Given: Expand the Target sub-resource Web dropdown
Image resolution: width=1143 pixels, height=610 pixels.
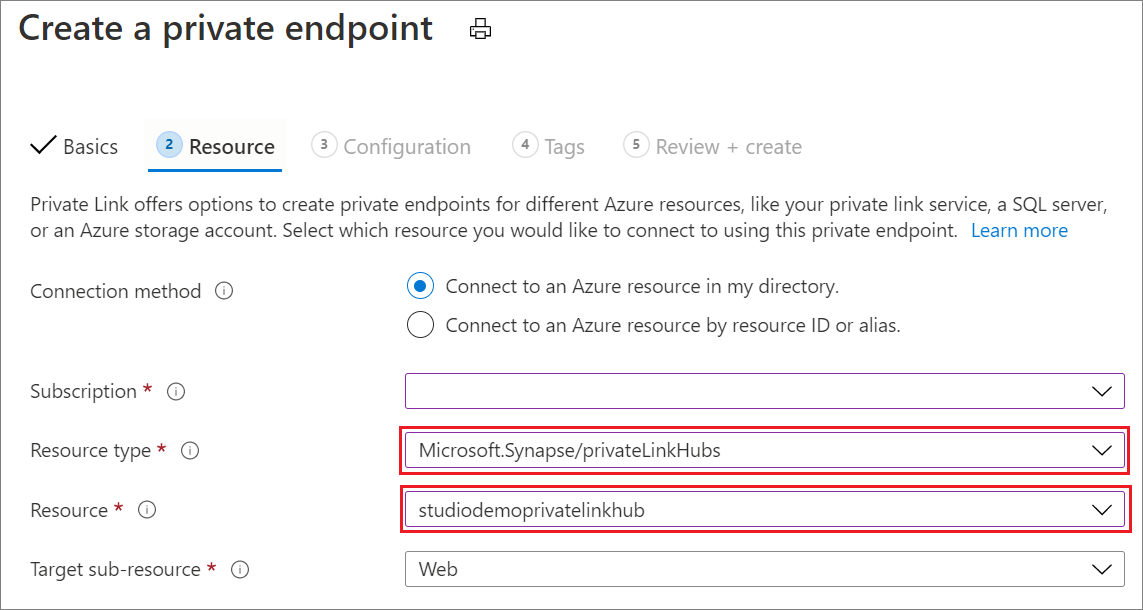Looking at the screenshot, I should click(764, 570).
